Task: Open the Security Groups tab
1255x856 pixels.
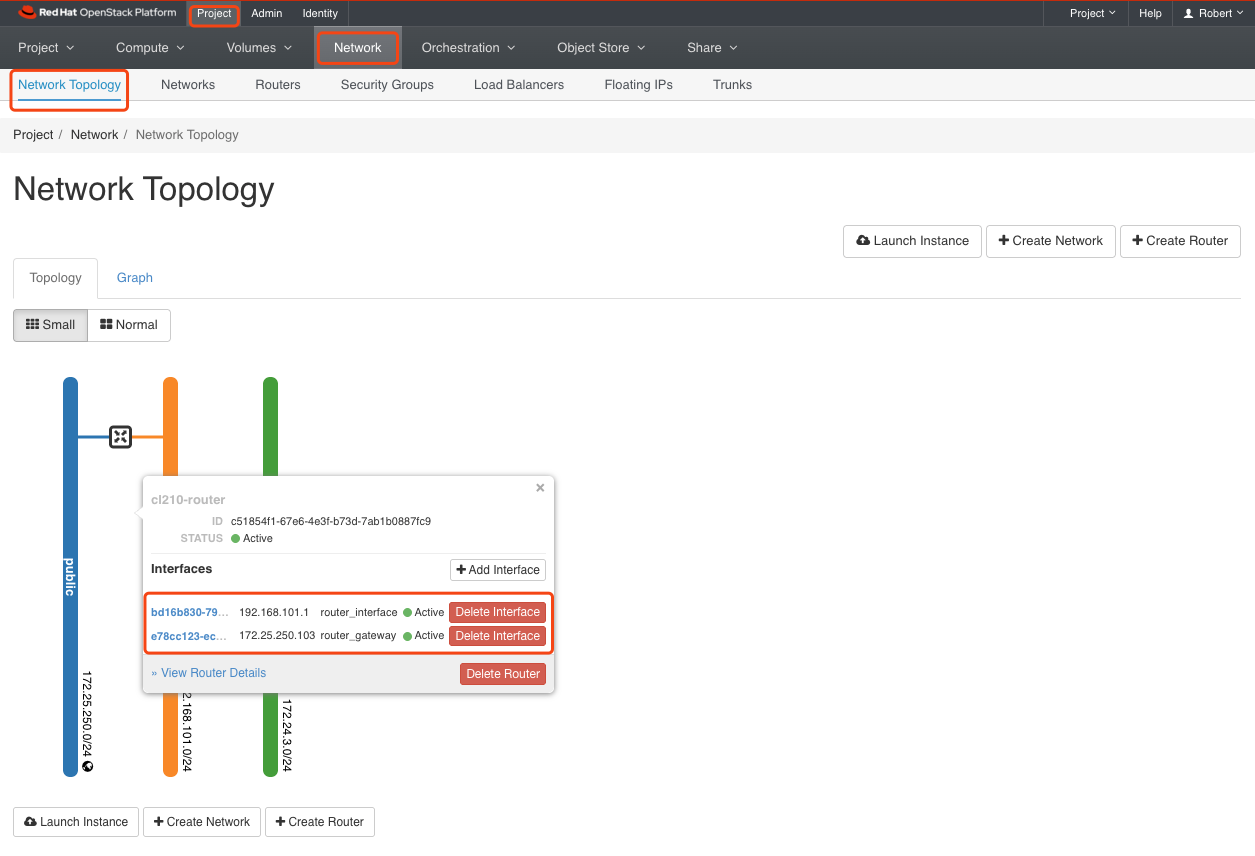Action: coord(387,85)
